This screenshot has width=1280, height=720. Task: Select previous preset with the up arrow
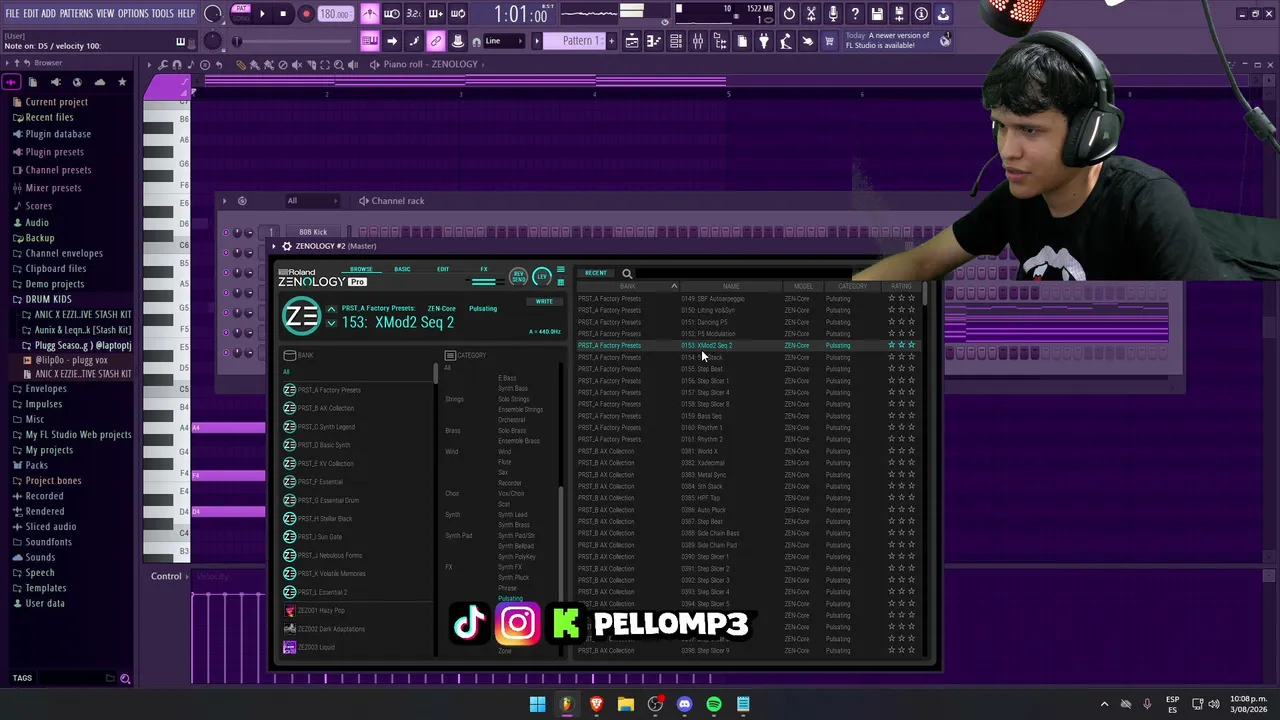point(331,309)
